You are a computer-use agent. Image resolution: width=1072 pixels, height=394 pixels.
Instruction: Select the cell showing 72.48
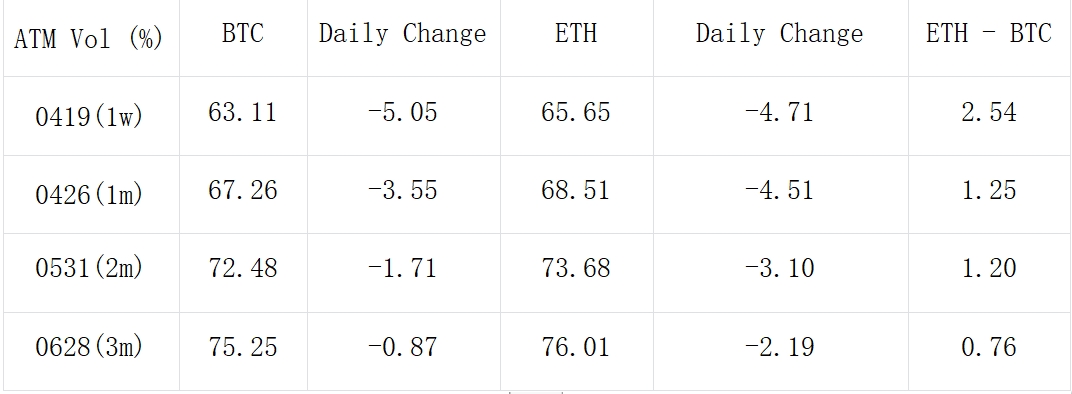[243, 273]
